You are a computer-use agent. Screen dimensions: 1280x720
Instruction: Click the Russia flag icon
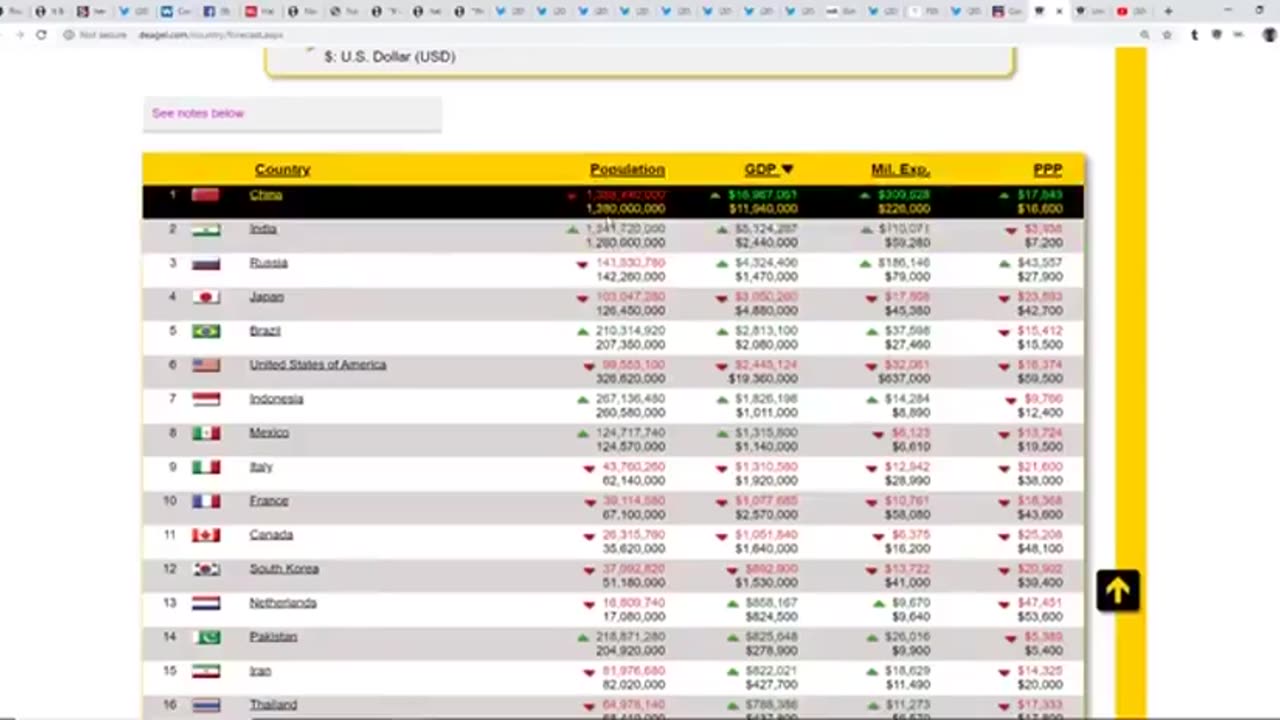206,263
